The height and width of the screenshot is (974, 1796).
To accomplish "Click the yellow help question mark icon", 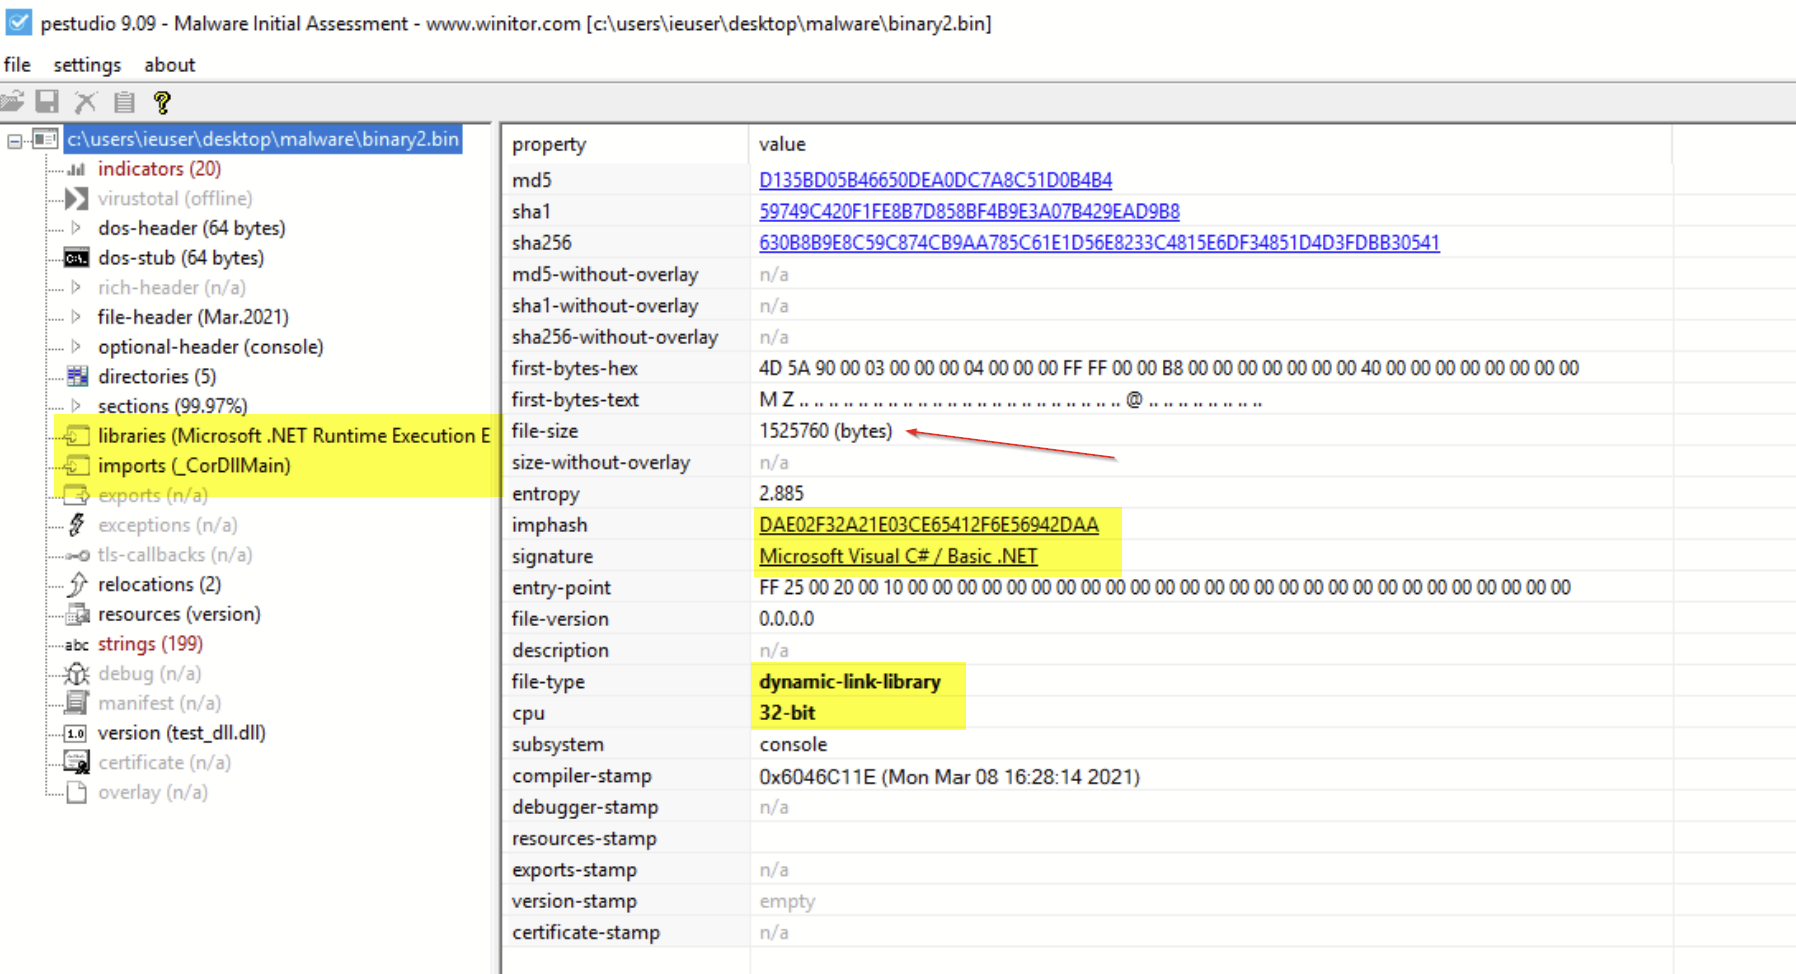I will pyautogui.click(x=162, y=101).
